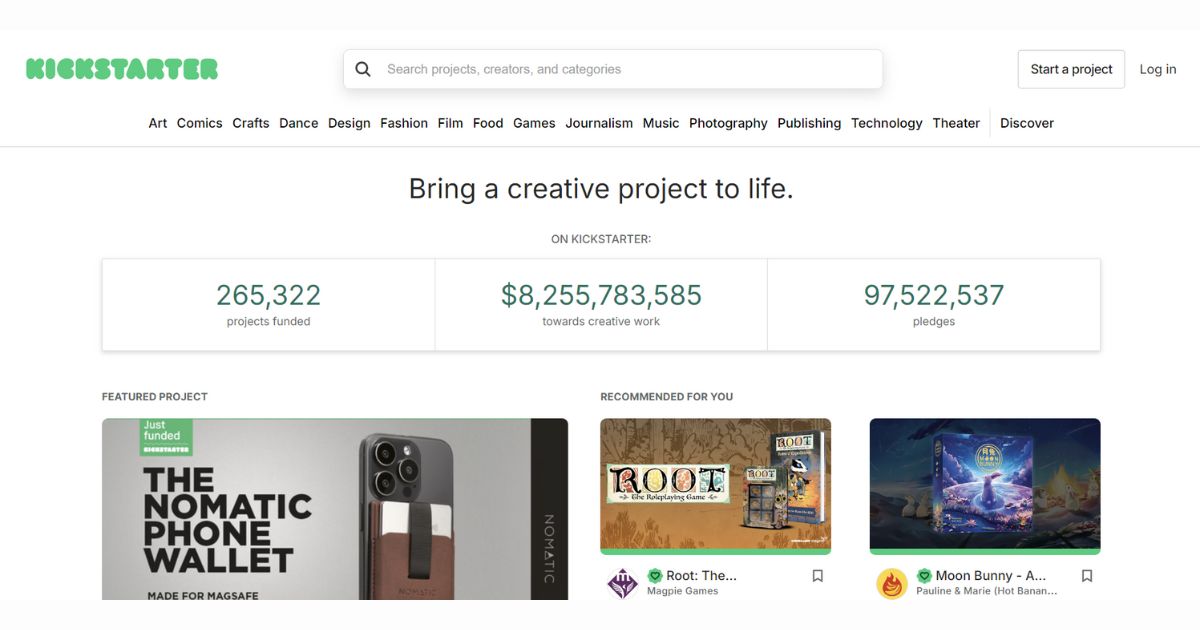Select the Publishing category
1200x630 pixels.
(x=809, y=122)
